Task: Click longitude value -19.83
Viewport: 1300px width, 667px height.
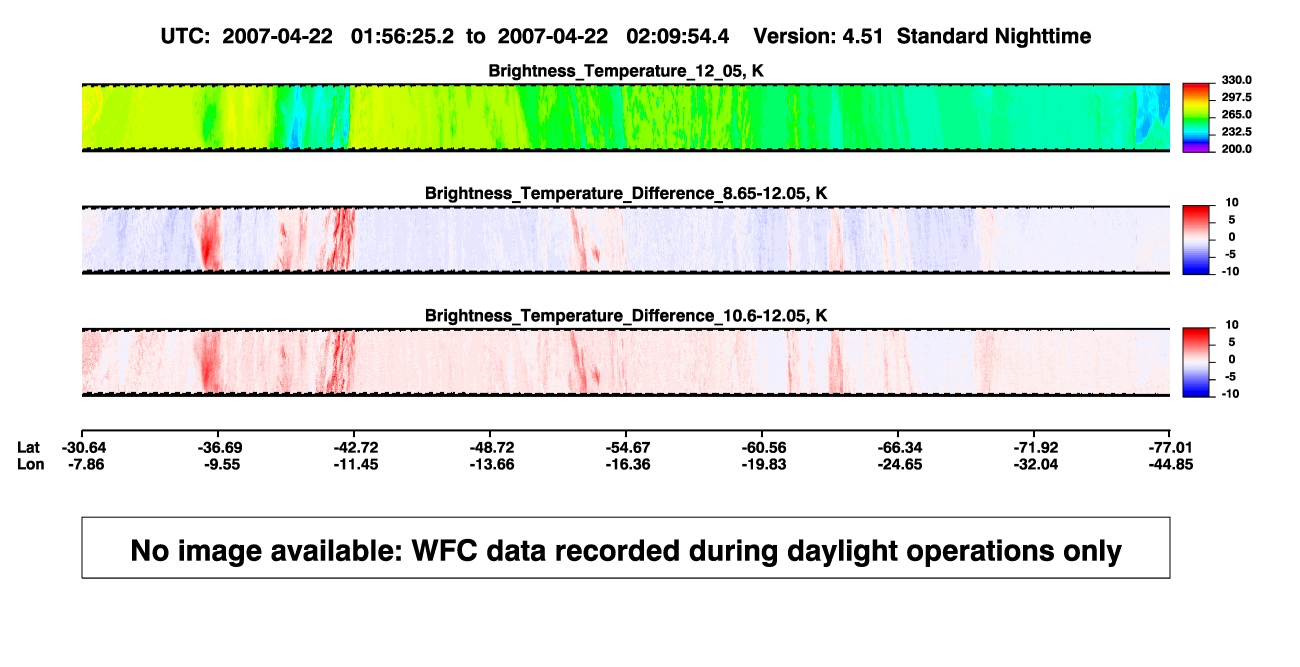Action: pyautogui.click(x=763, y=464)
